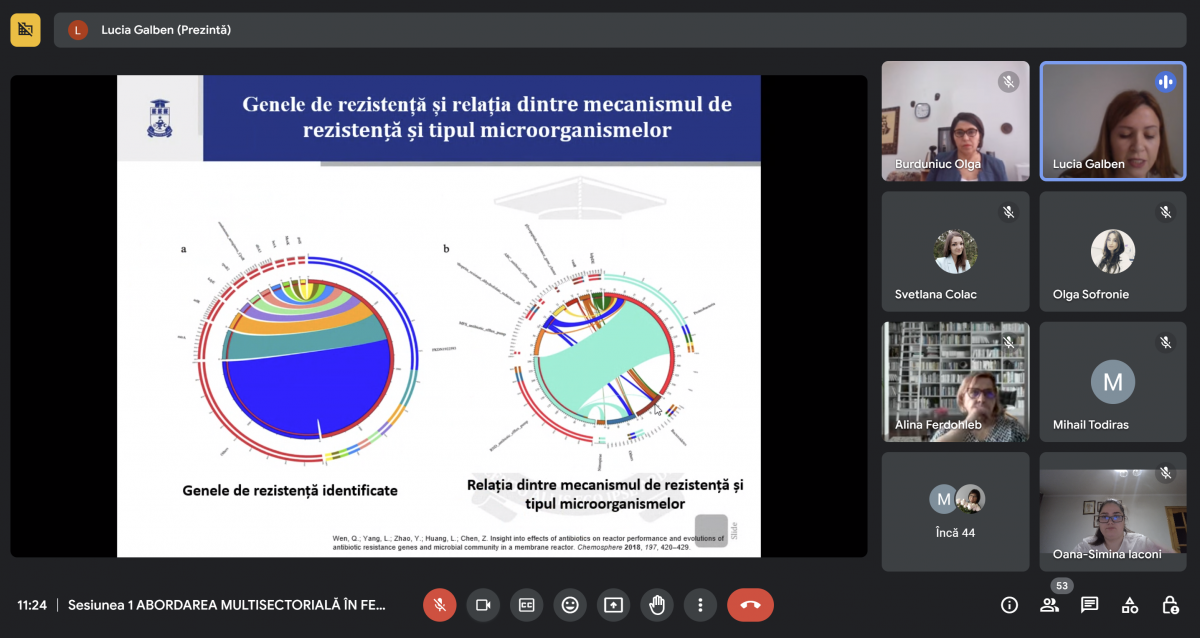Select Alina Ferdohleb's video tile
Viewport: 1200px width, 638px height.
tap(955, 381)
